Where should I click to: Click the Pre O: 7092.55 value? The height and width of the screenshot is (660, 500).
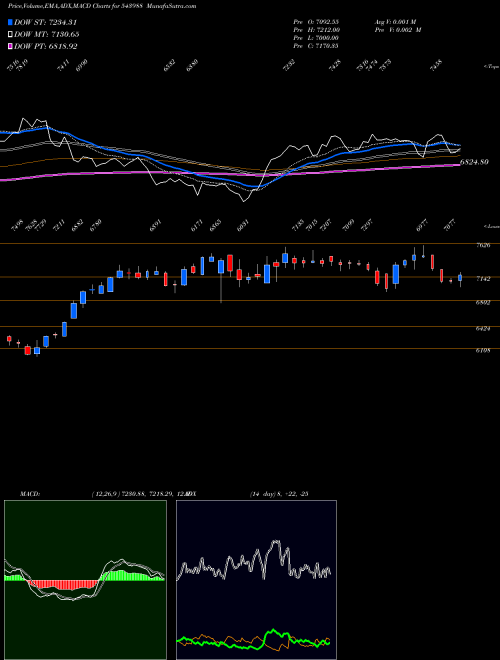tap(316, 21)
